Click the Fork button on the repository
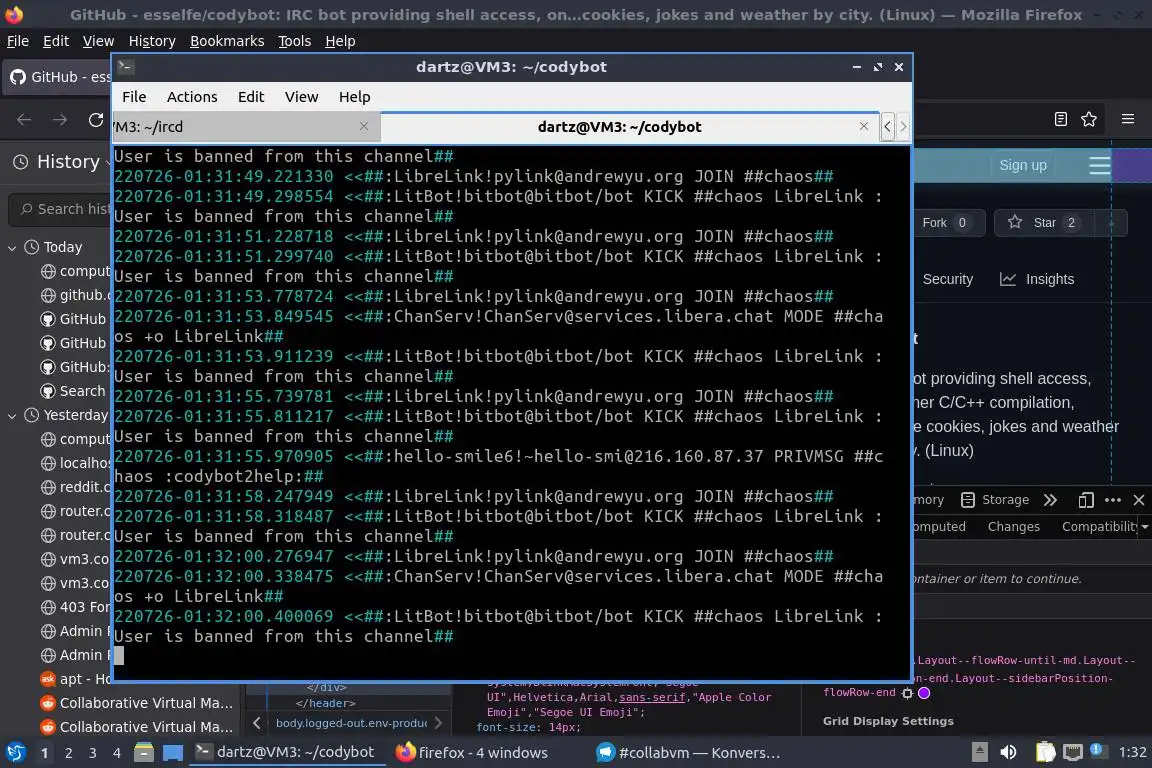Image resolution: width=1152 pixels, height=768 pixels. 947,223
